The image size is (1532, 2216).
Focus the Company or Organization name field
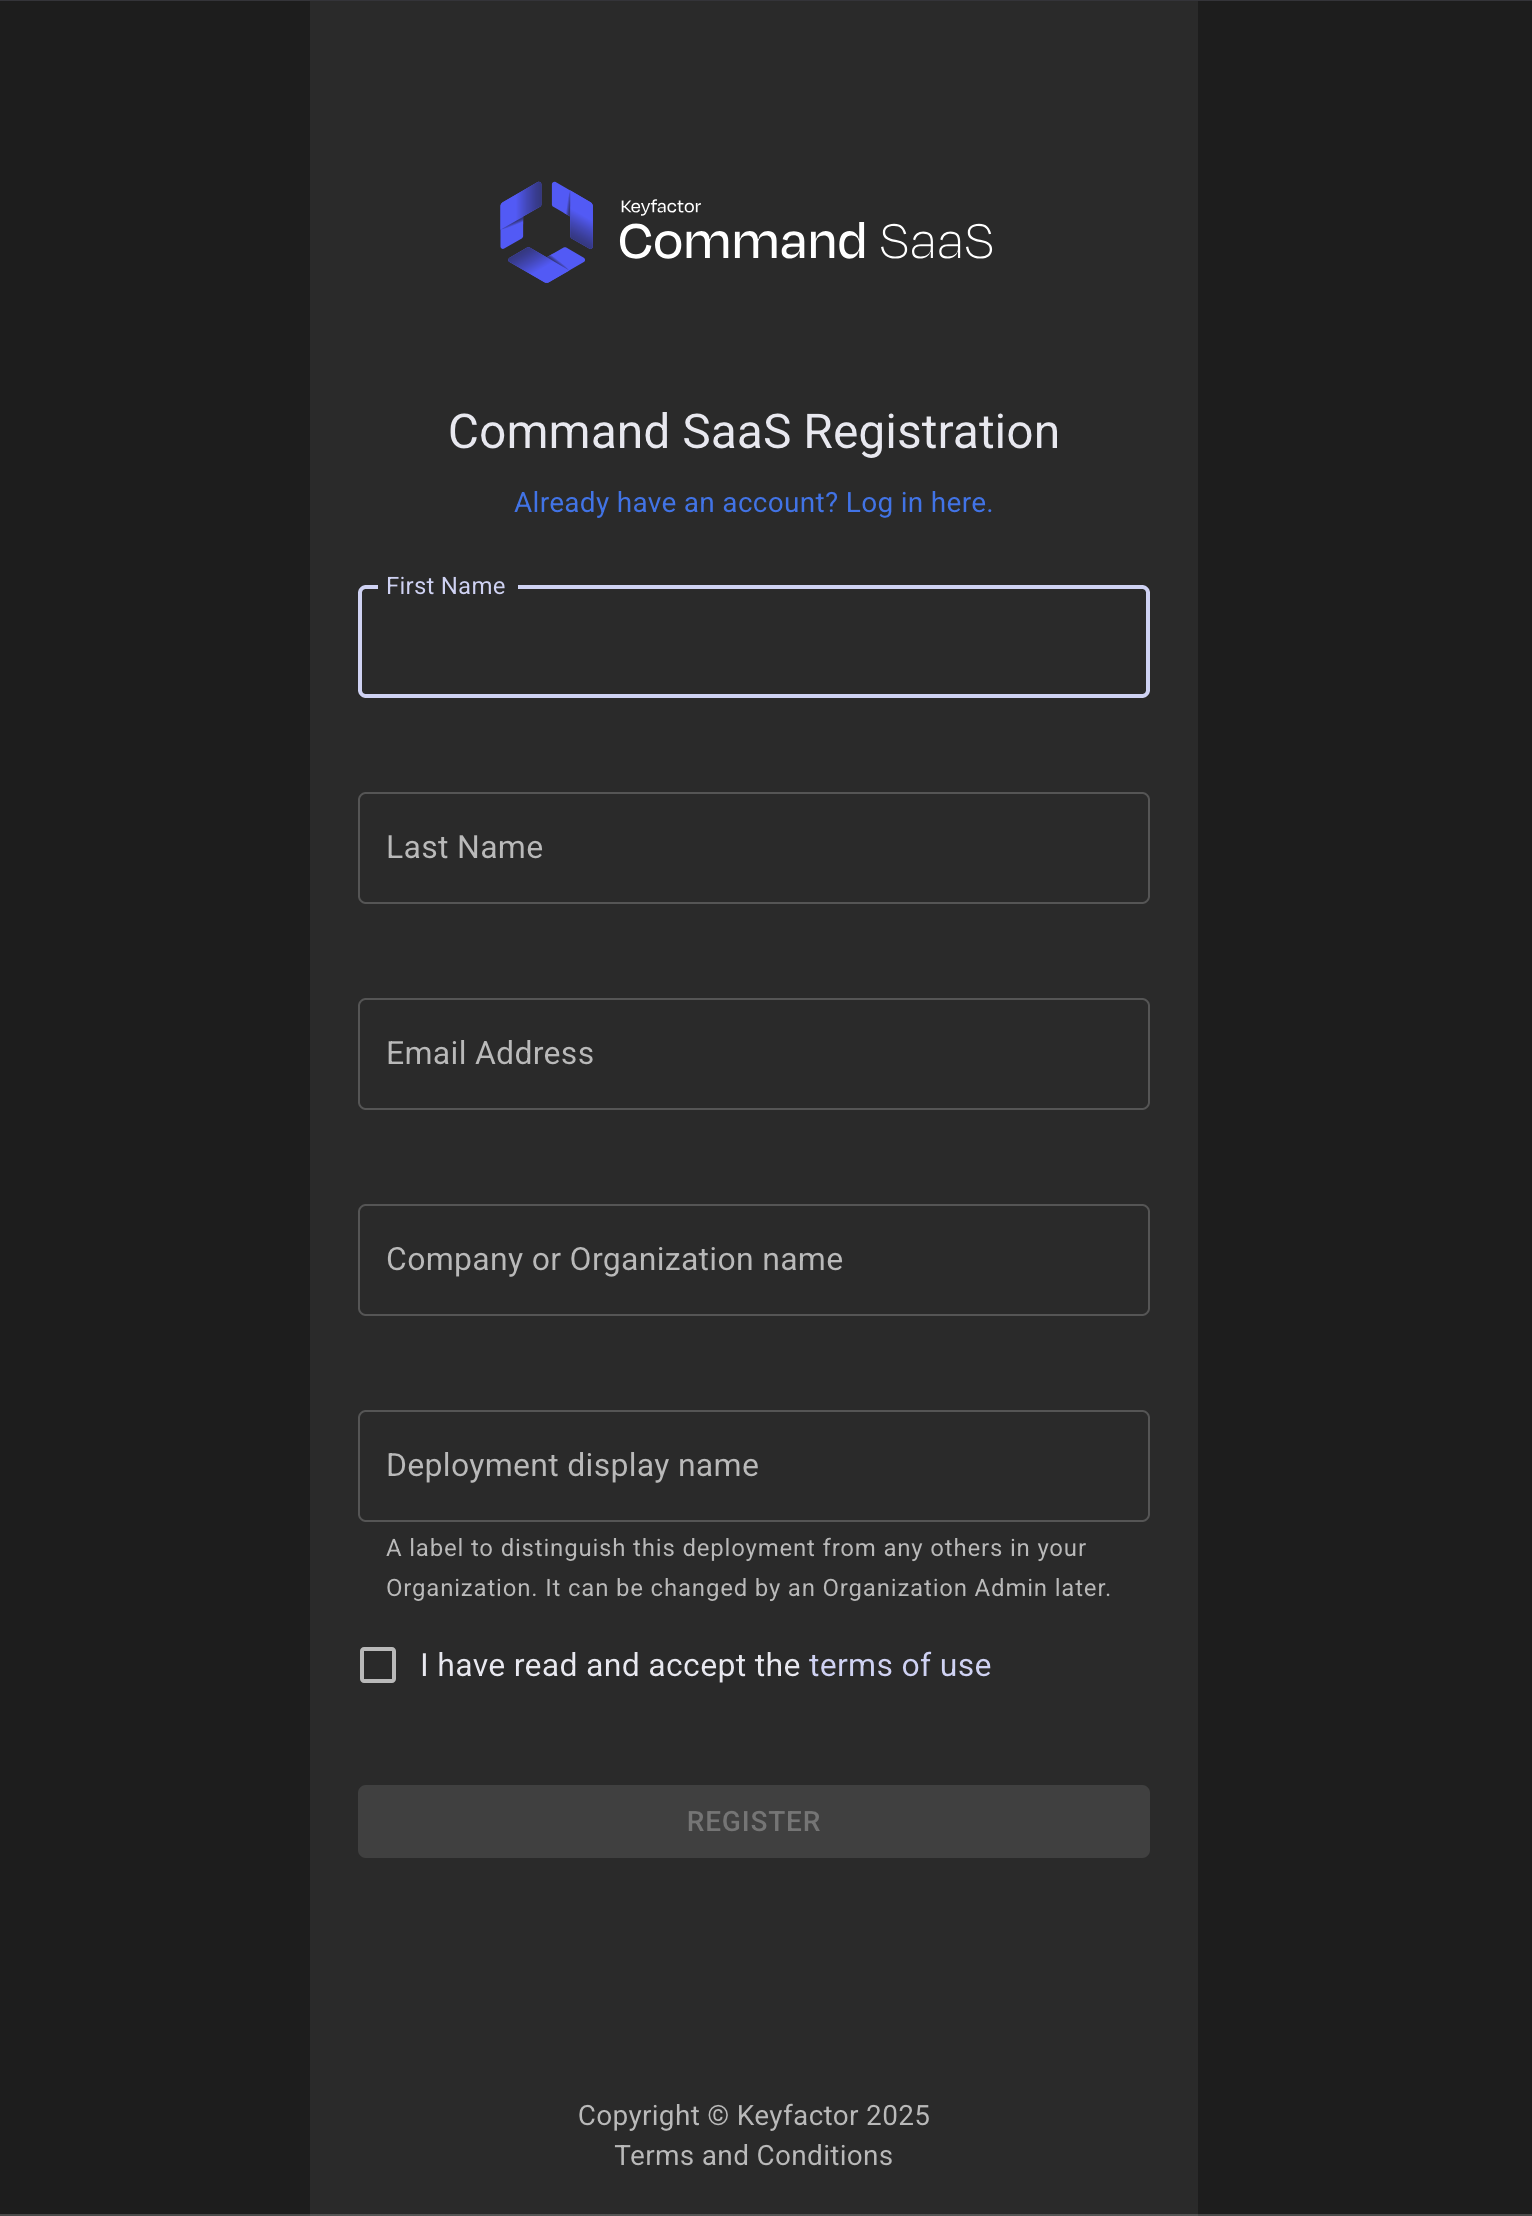(753, 1260)
